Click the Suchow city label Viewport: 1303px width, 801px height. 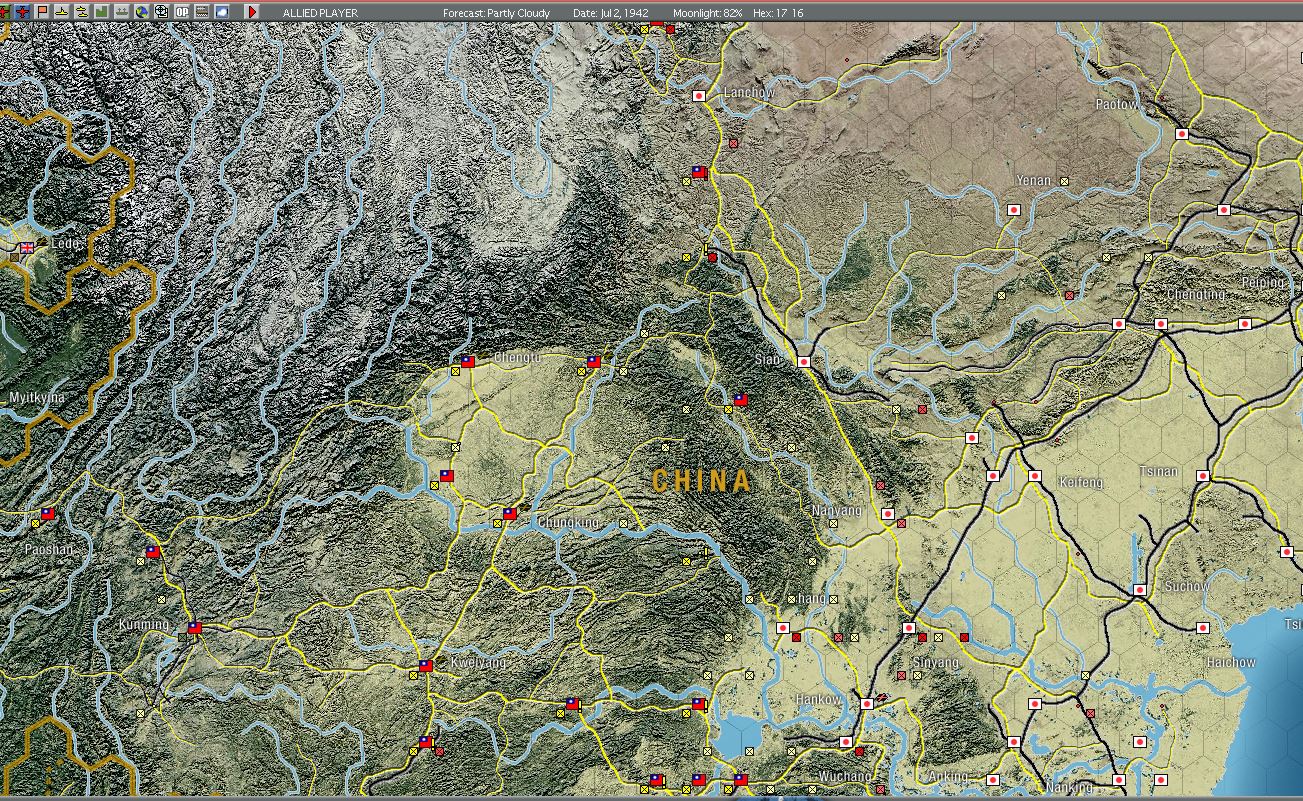coord(1185,587)
